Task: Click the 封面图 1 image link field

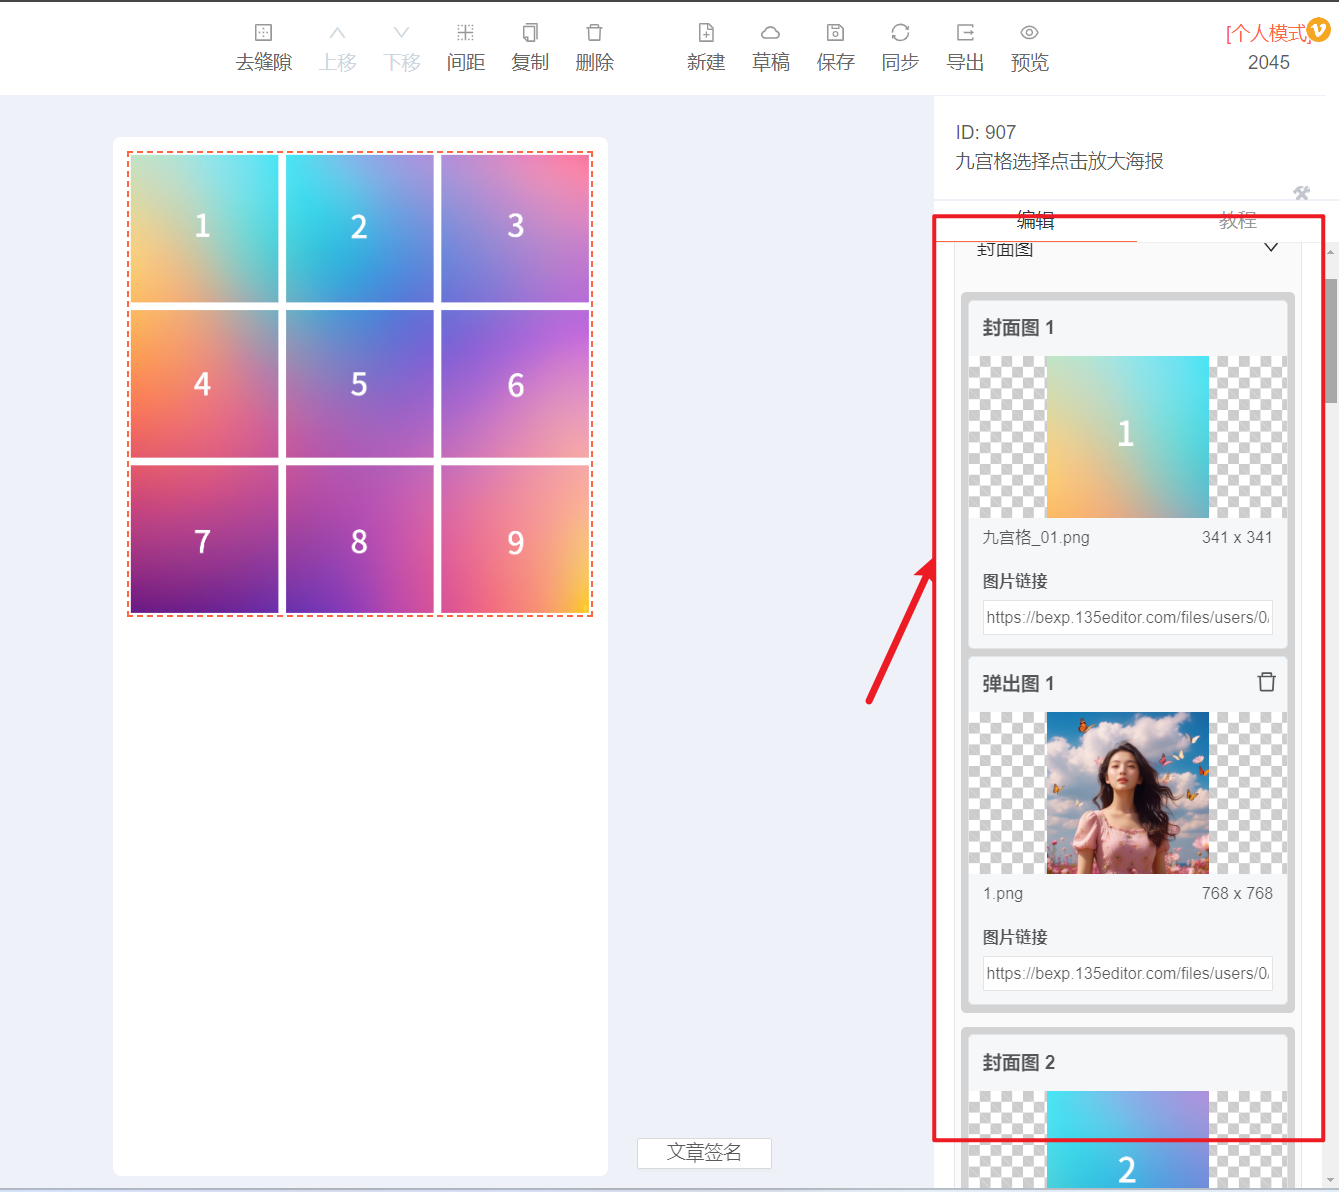Action: 1128,617
